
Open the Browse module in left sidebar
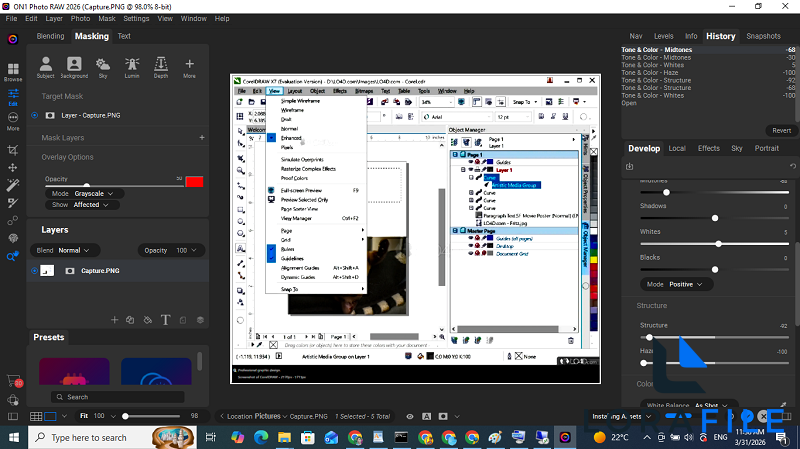pos(13,72)
